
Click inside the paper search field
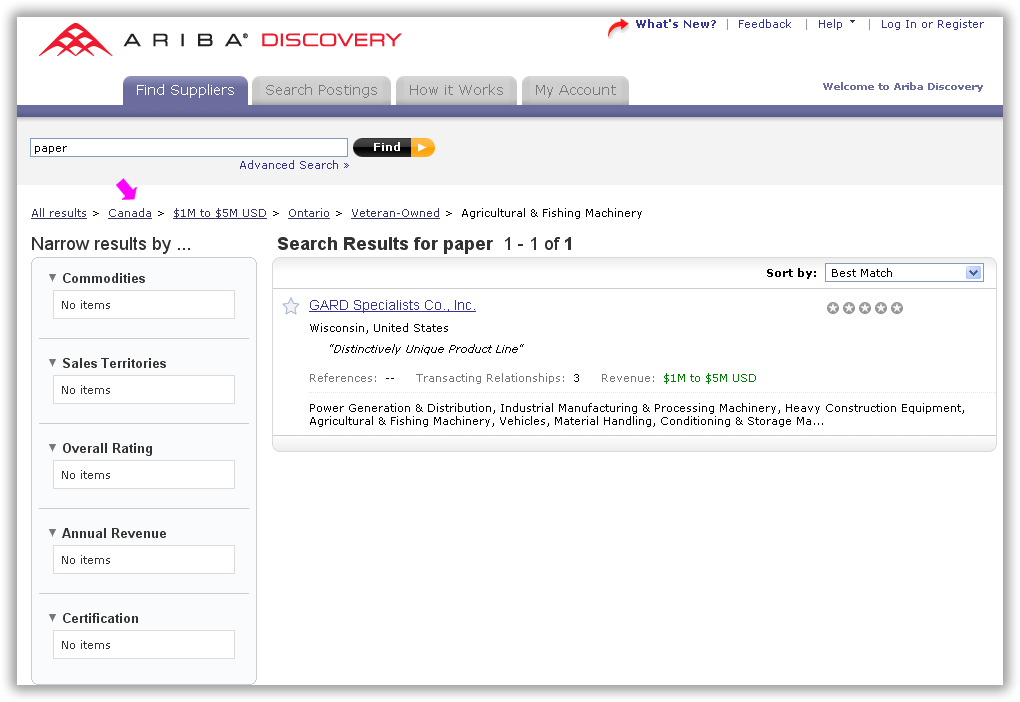pyautogui.click(x=188, y=146)
